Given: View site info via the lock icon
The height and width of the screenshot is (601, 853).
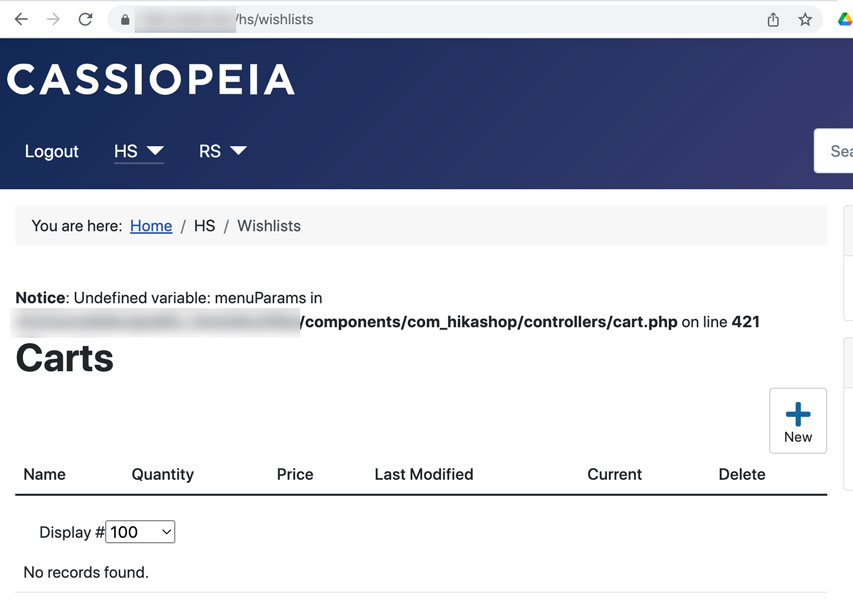Looking at the screenshot, I should point(125,20).
